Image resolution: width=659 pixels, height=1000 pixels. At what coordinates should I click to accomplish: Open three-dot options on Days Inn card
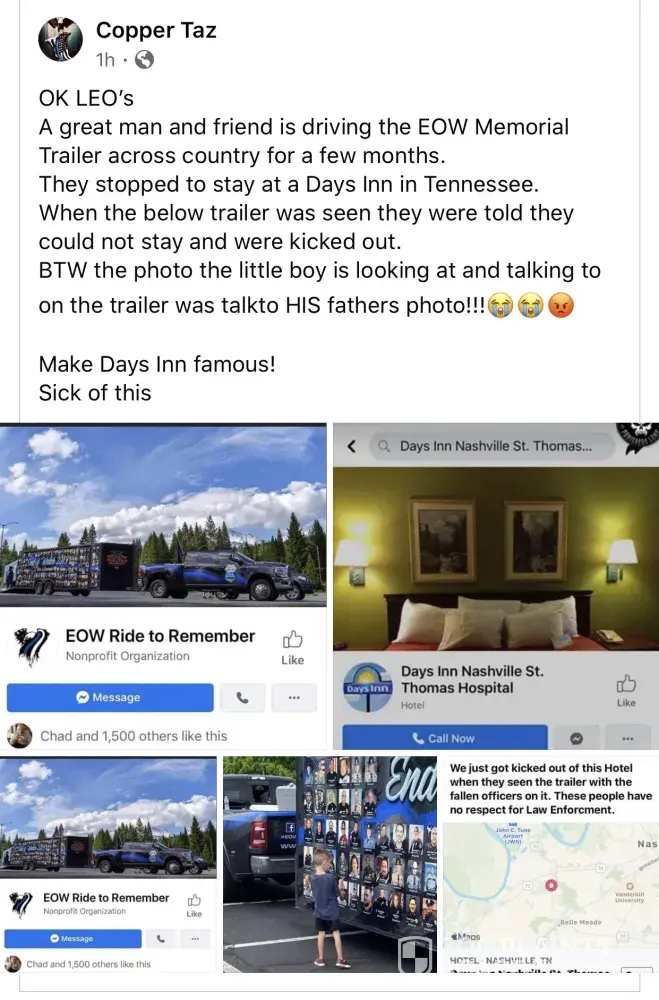[x=628, y=738]
